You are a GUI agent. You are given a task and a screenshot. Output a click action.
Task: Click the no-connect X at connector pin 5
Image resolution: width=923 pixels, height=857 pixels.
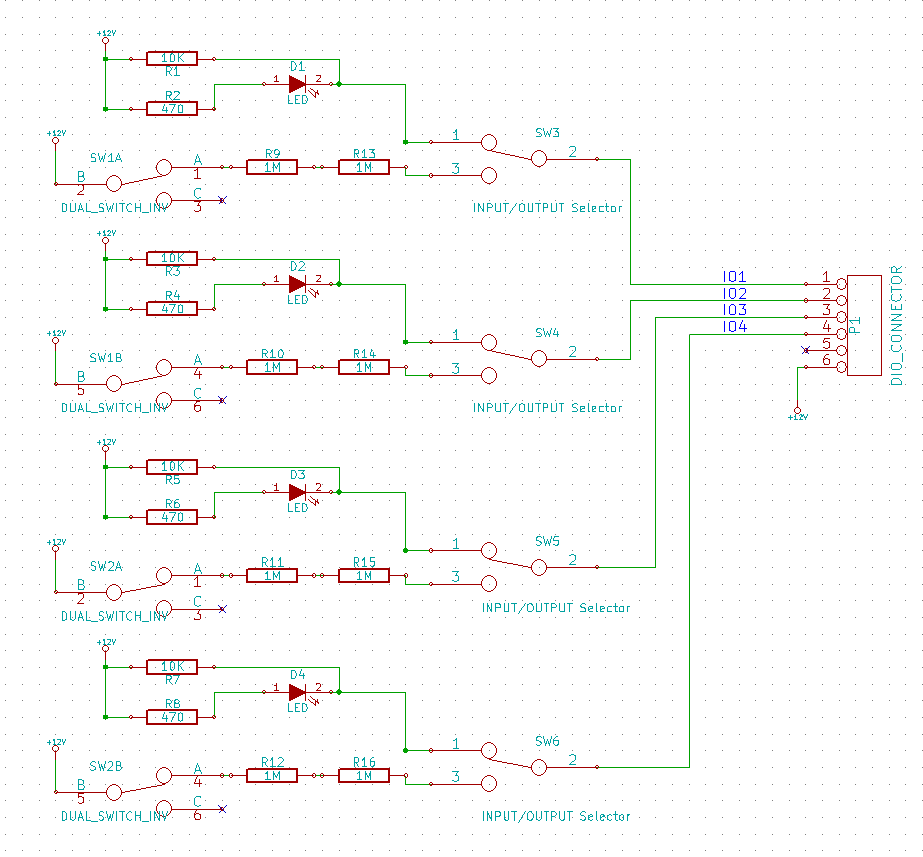click(806, 350)
